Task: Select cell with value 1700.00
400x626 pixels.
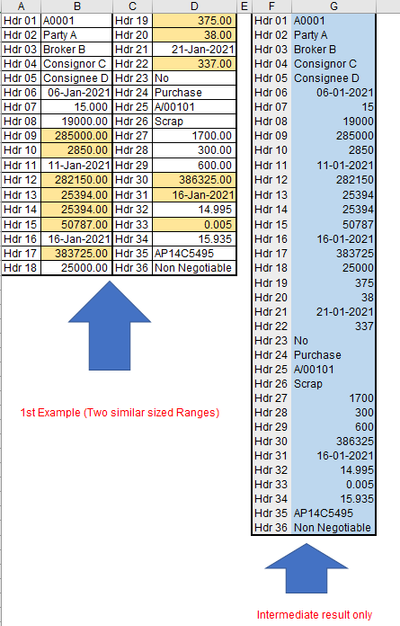Action: [x=194, y=136]
